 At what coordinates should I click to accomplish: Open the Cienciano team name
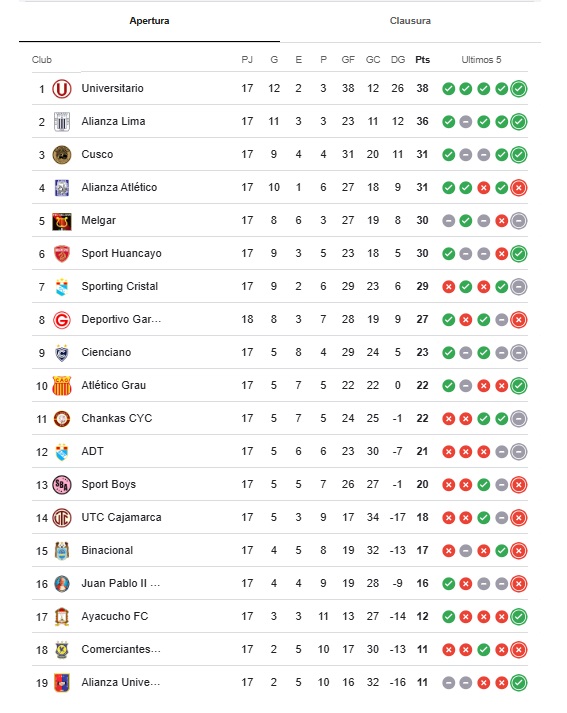[x=106, y=352]
